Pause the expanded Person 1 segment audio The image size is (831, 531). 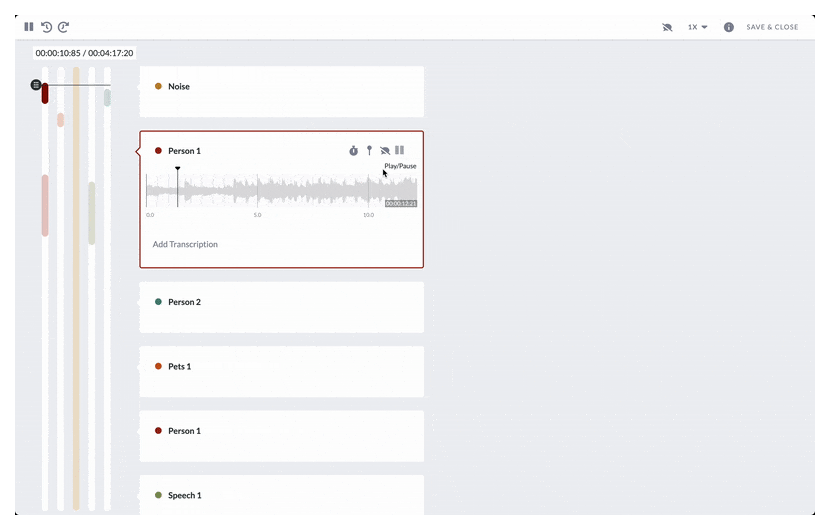click(400, 151)
